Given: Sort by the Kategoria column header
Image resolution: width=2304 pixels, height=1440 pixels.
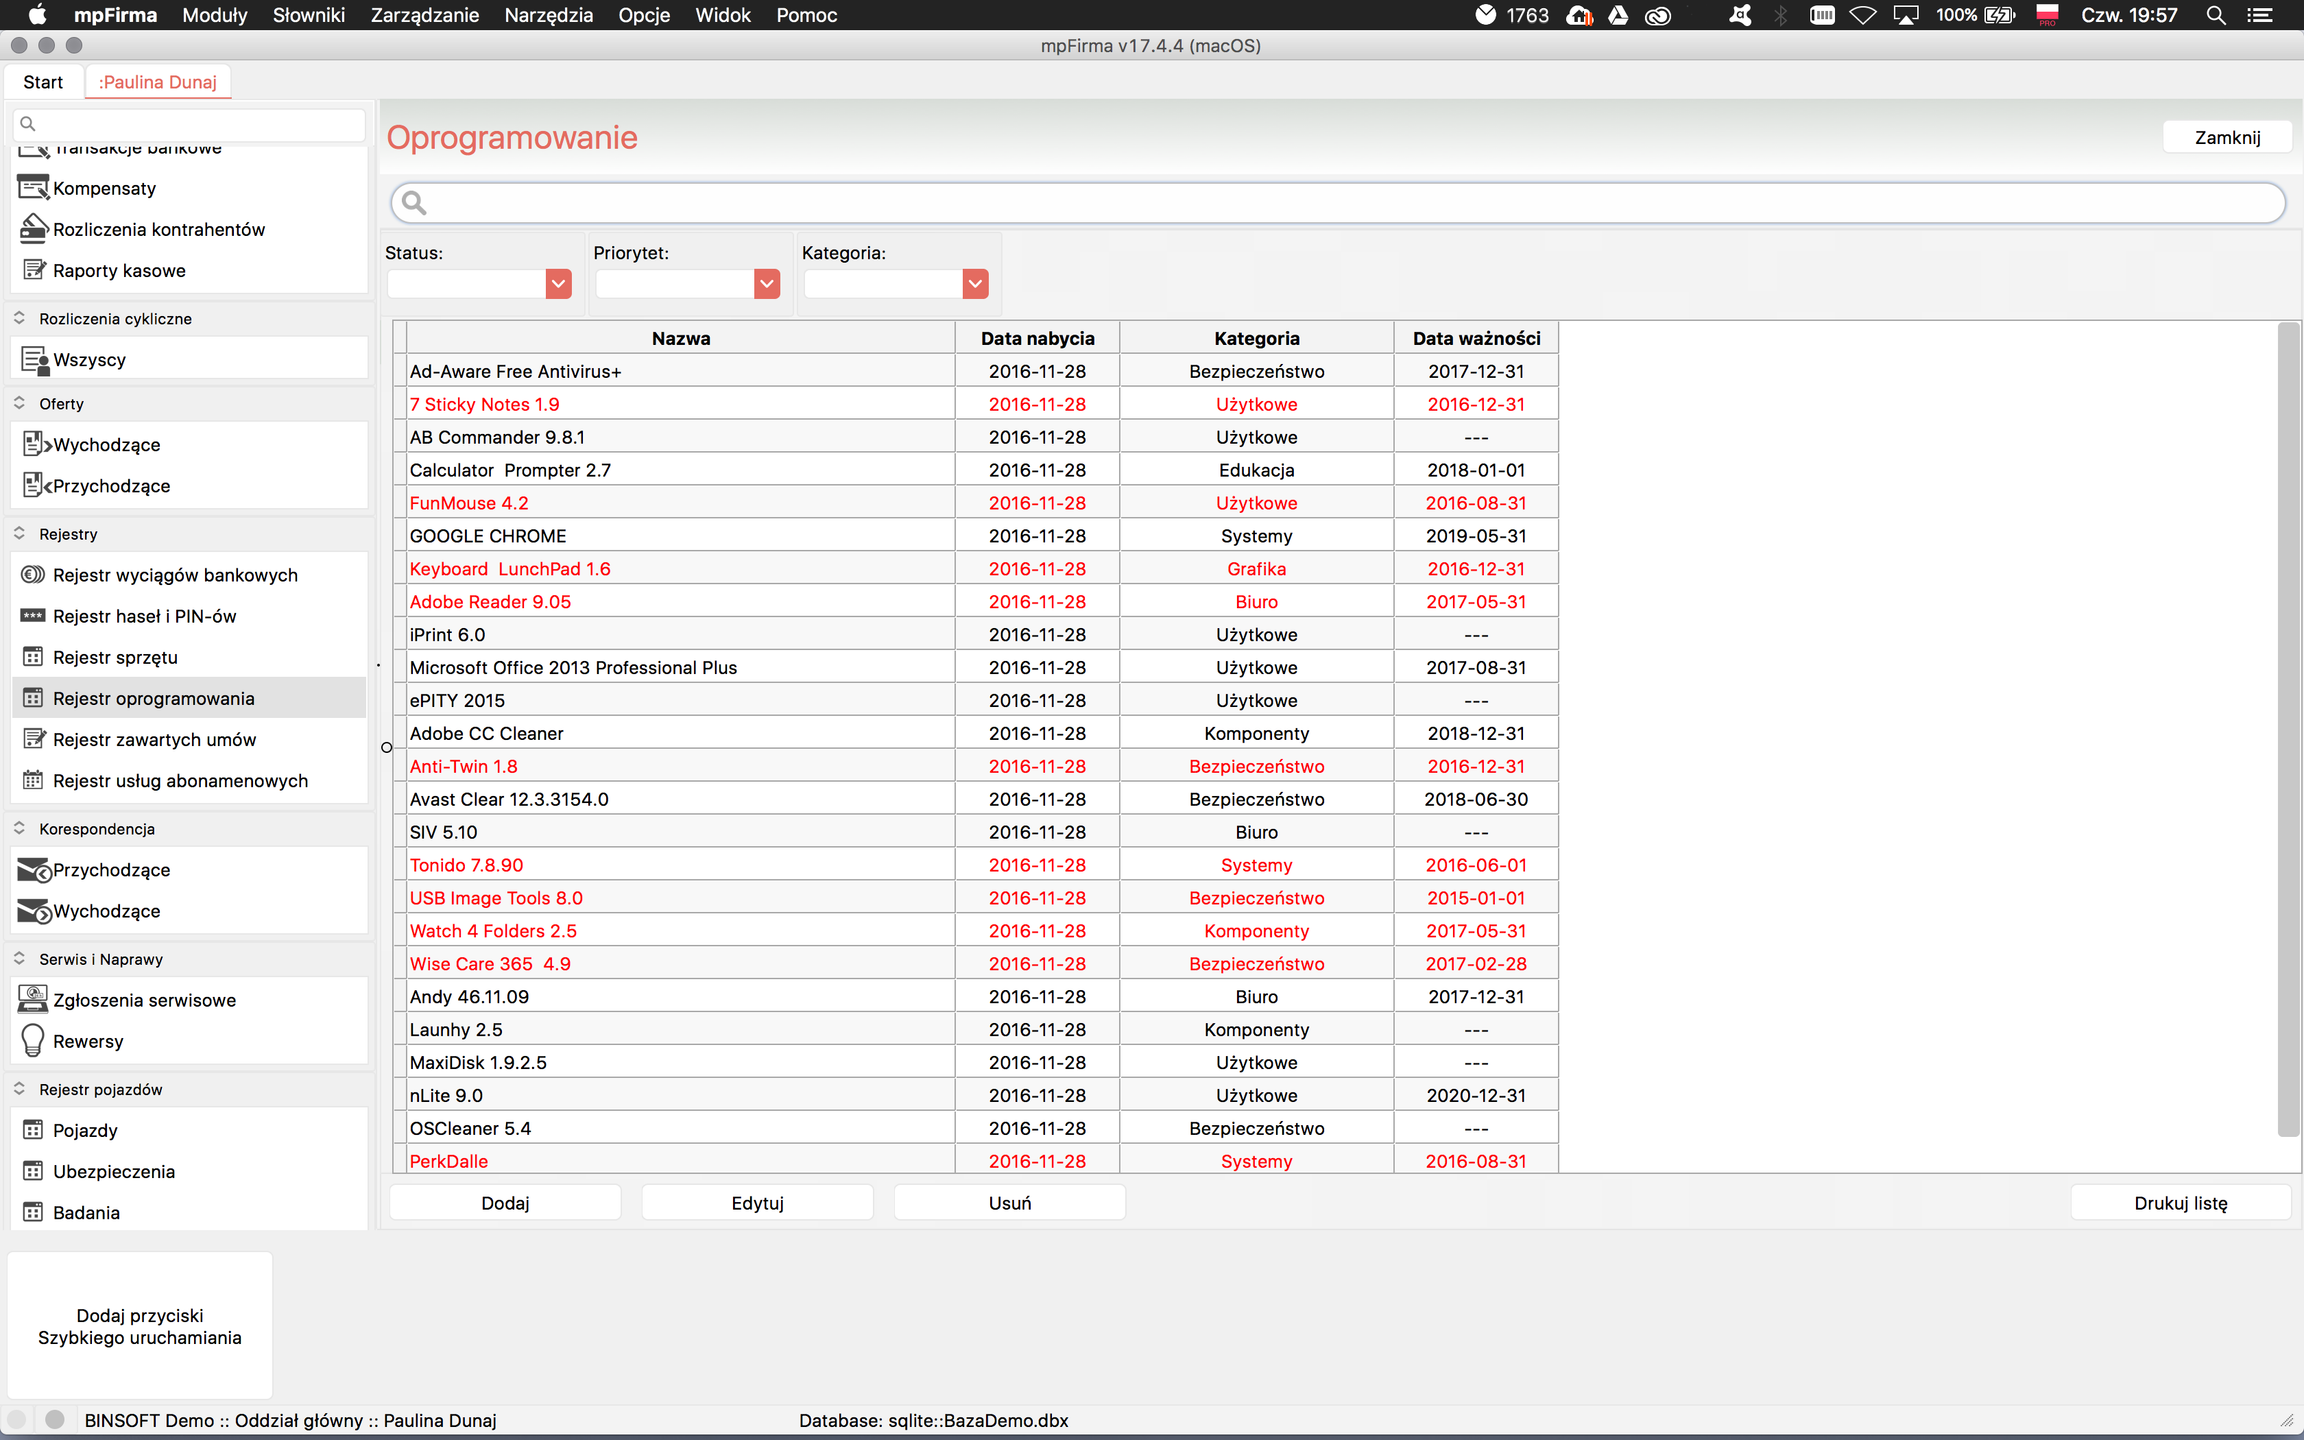Looking at the screenshot, I should coord(1257,338).
